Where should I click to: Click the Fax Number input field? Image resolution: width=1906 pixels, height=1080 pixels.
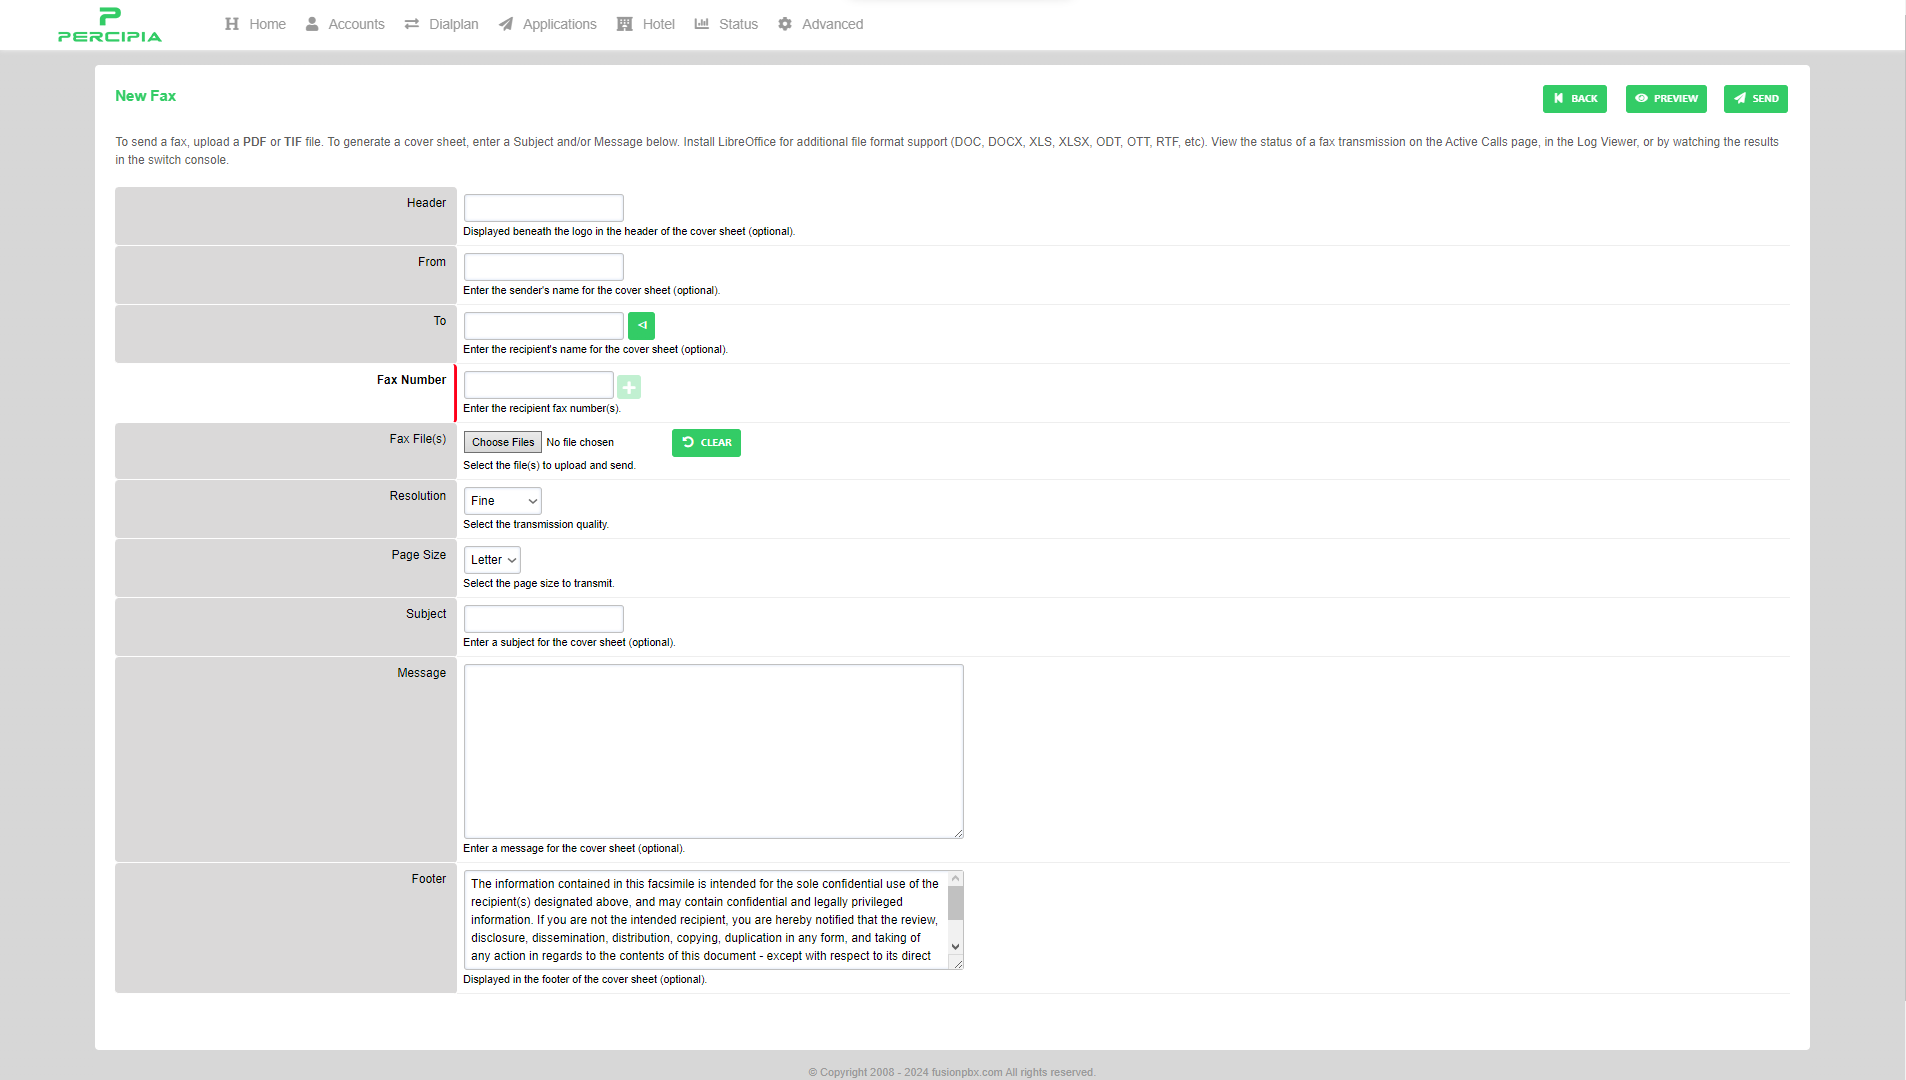point(539,385)
